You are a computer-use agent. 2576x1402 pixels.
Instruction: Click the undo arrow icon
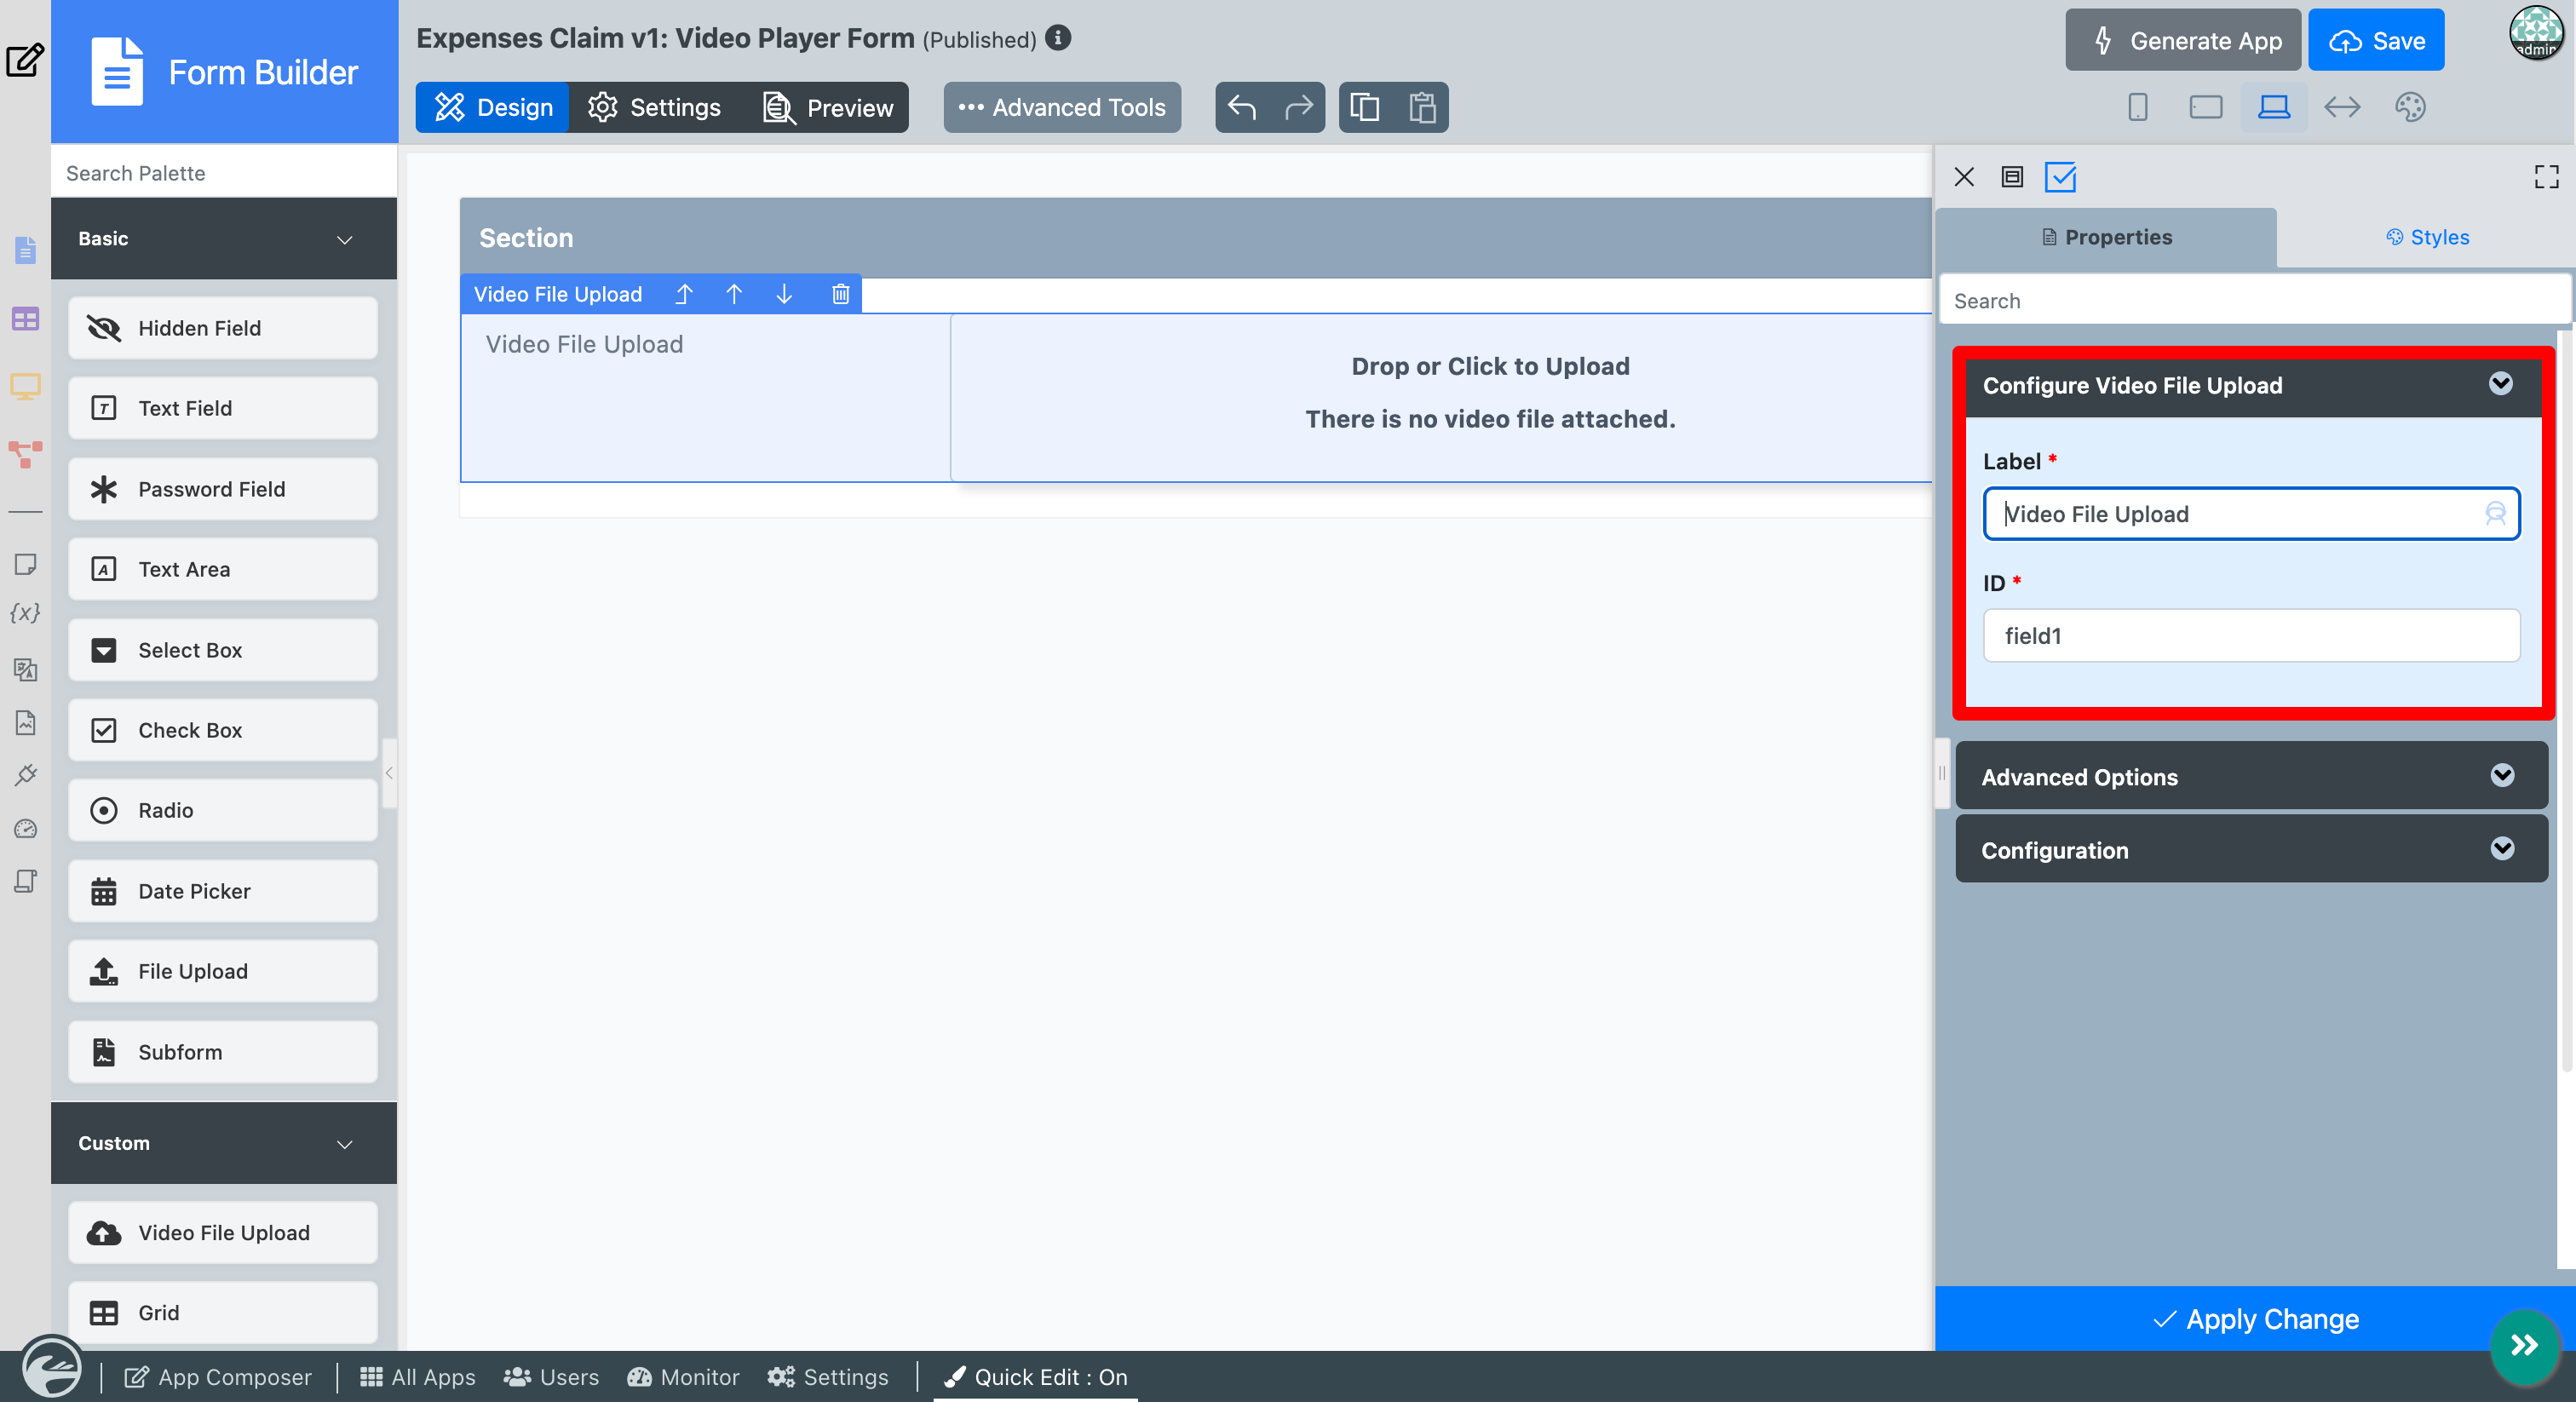pyautogui.click(x=1242, y=107)
